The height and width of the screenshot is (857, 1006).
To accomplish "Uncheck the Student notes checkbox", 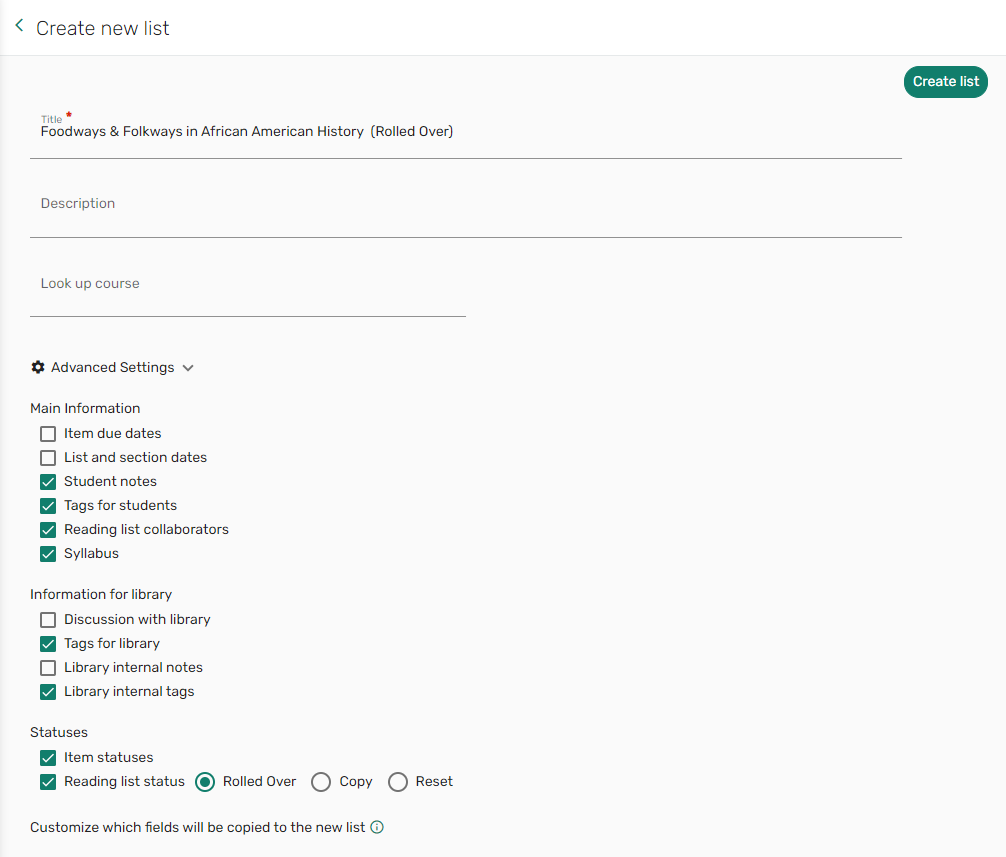I will [x=48, y=482].
